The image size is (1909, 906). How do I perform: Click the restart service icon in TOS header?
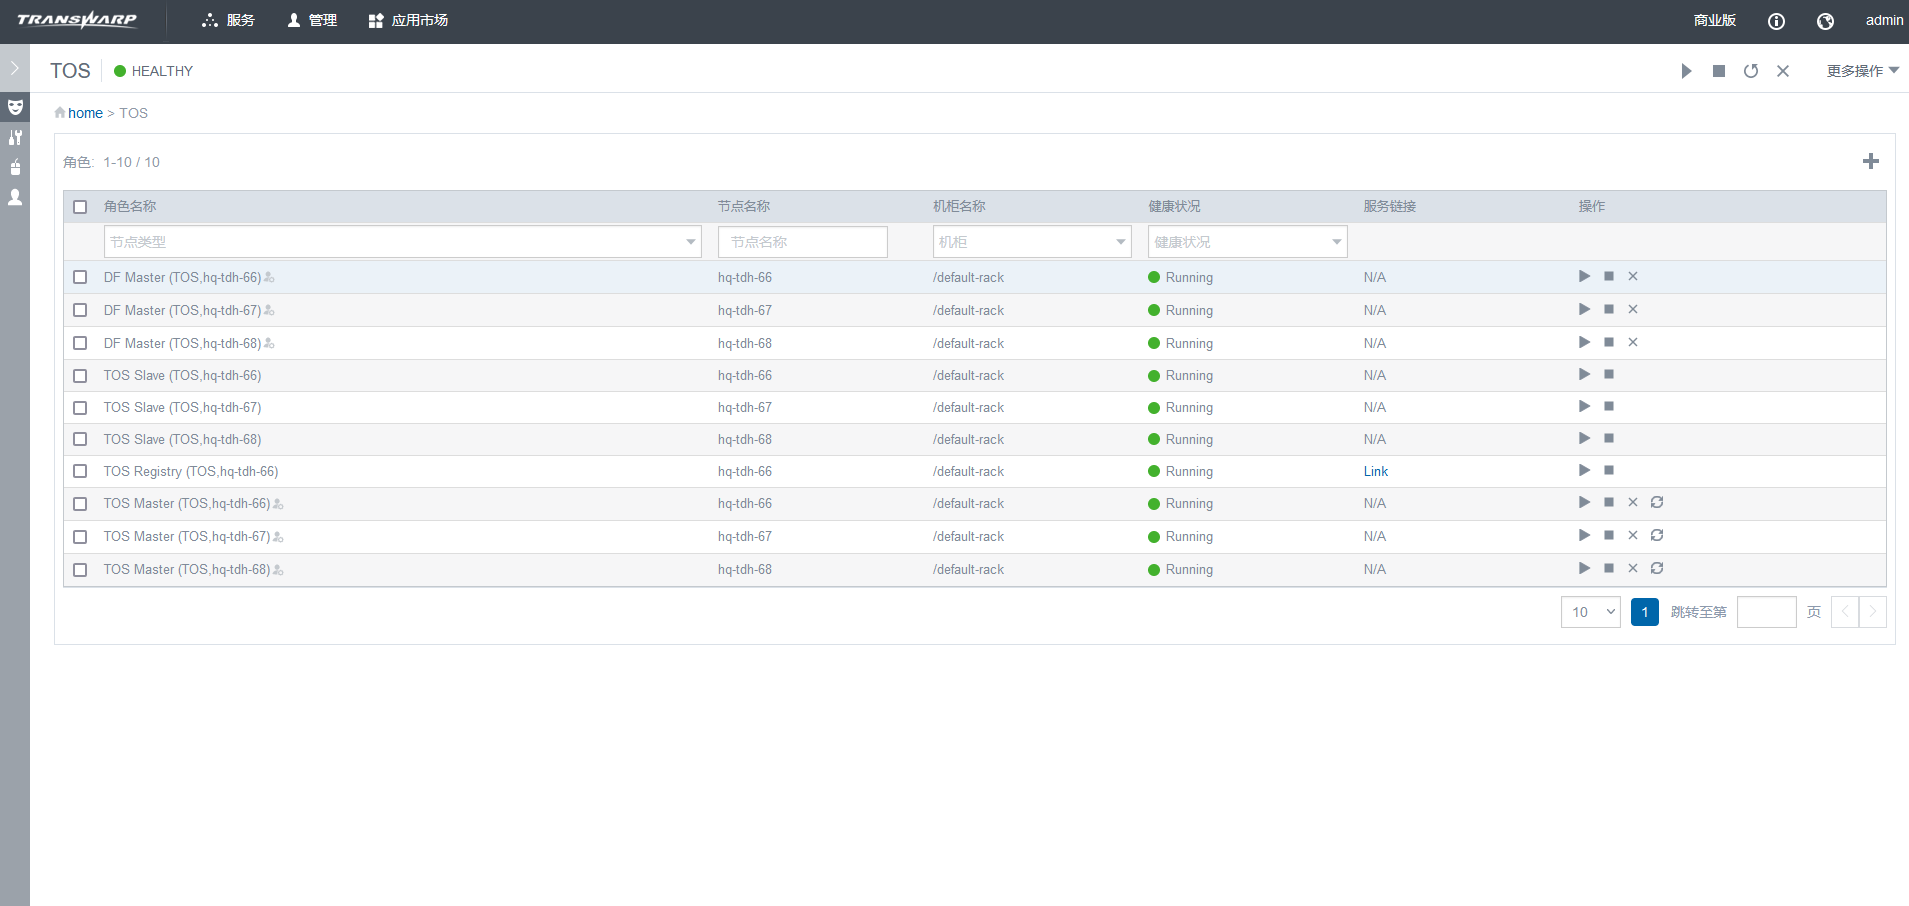coord(1750,71)
